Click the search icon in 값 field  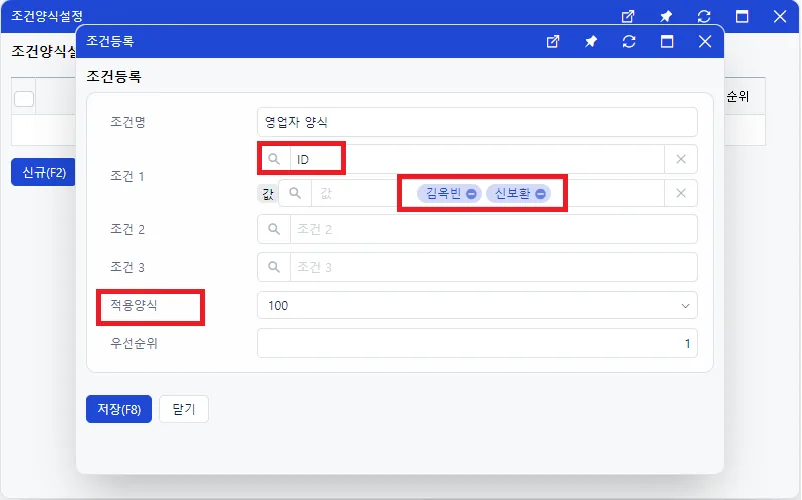(295, 193)
